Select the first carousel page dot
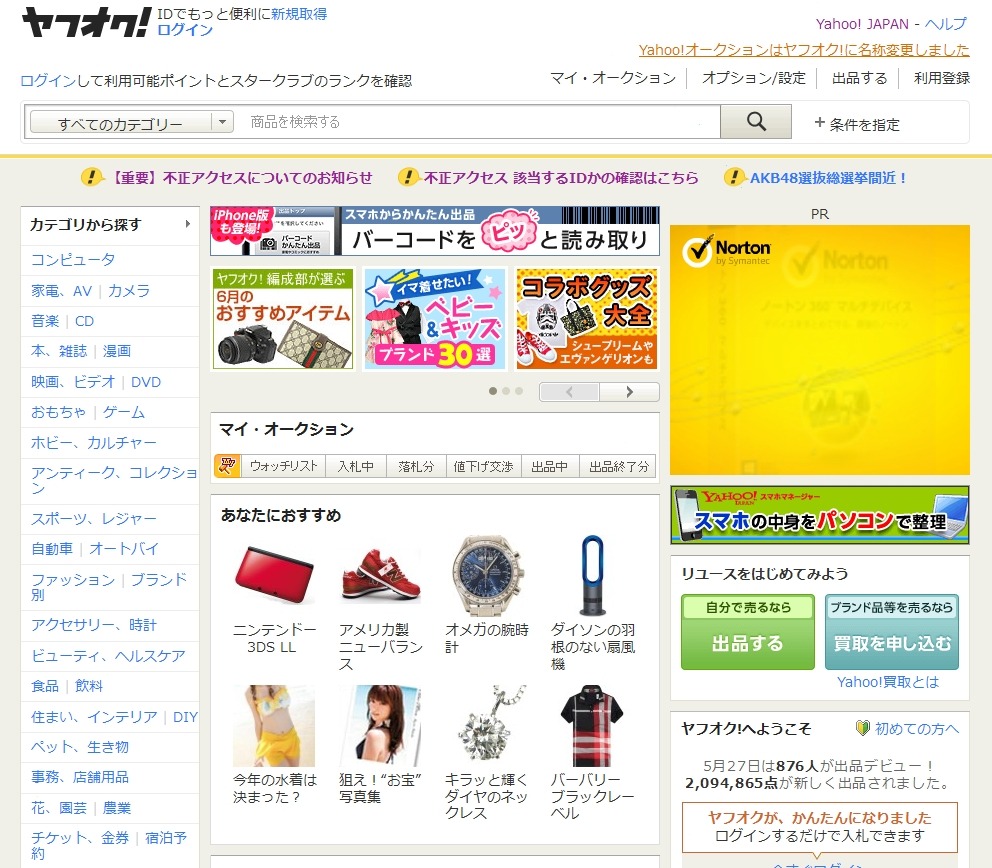This screenshot has width=992, height=868. [x=493, y=391]
